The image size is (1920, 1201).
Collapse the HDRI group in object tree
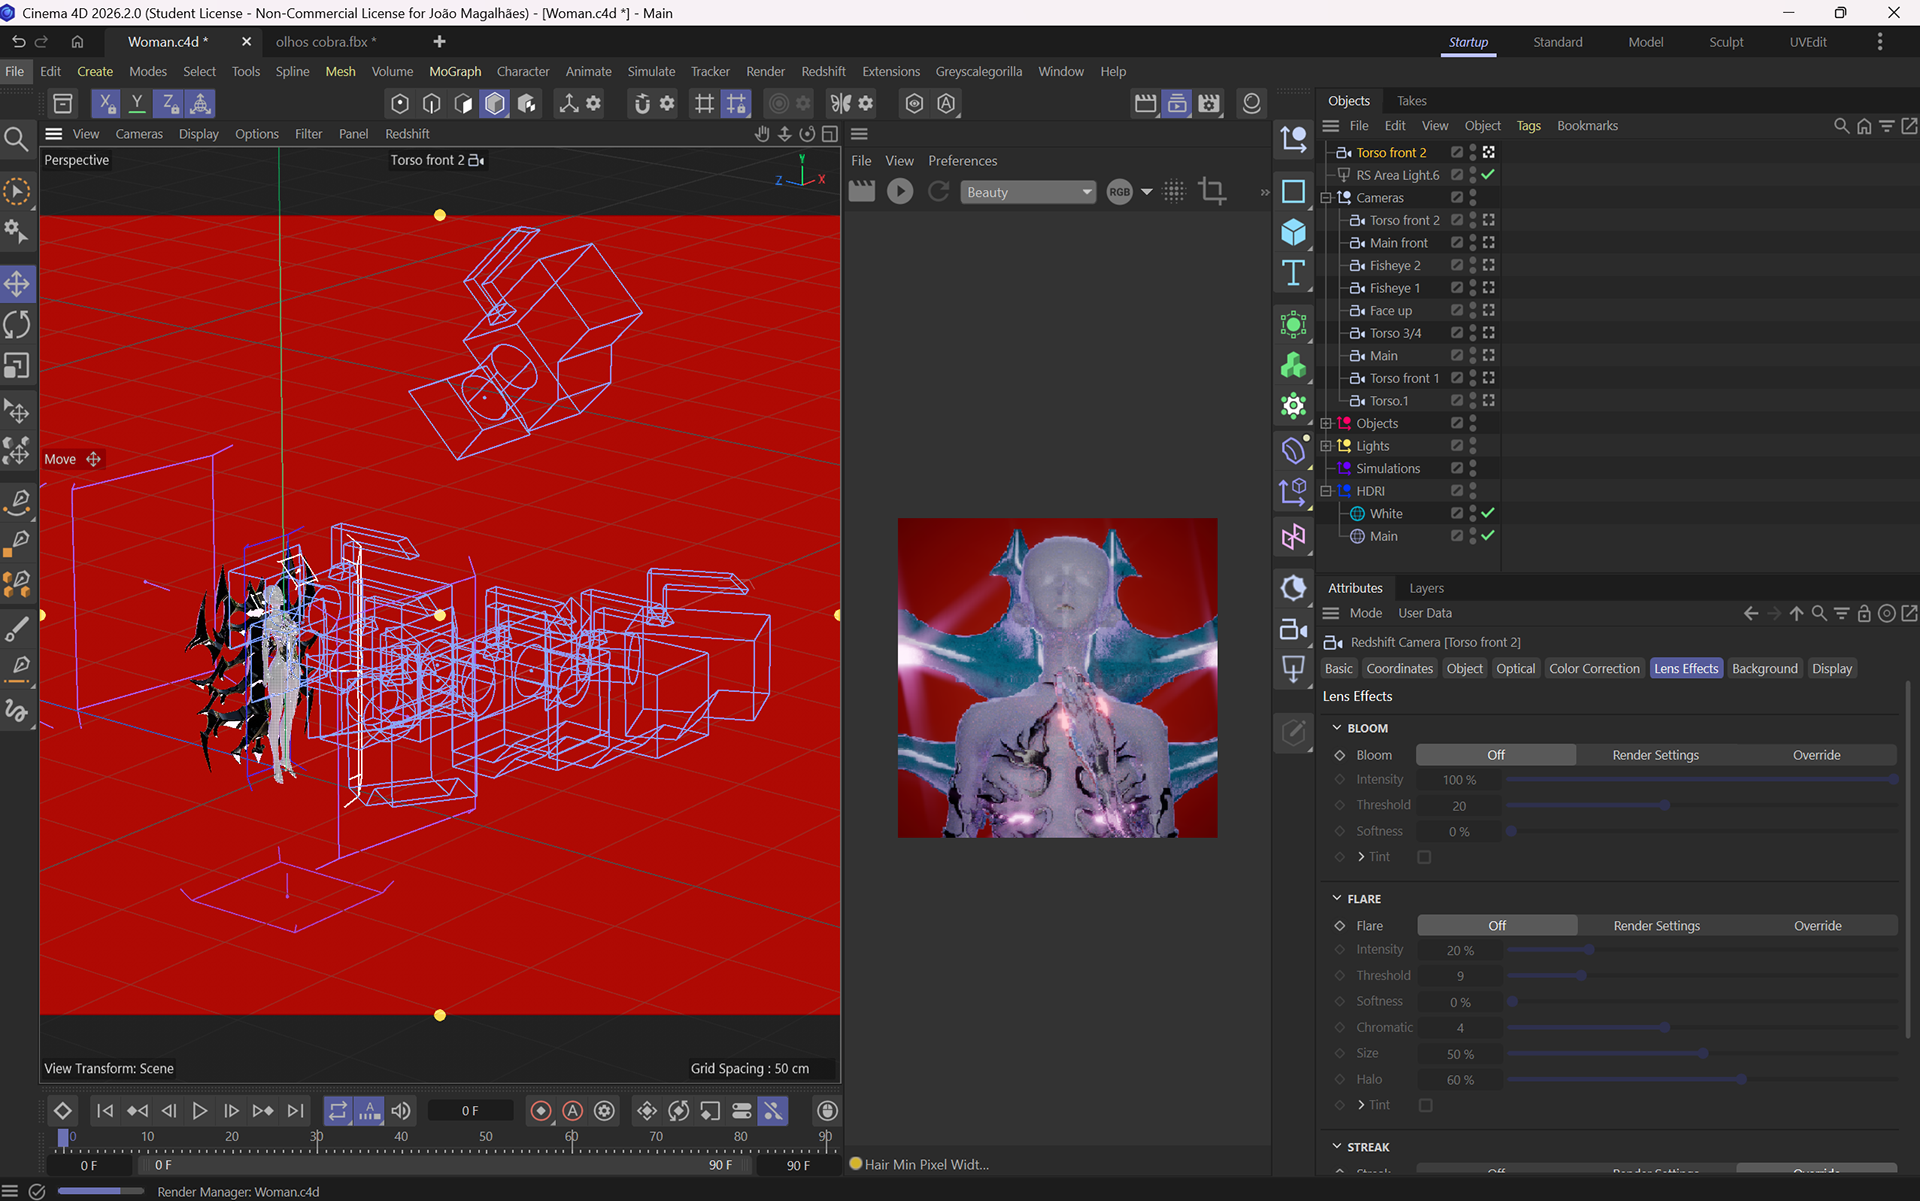1326,491
